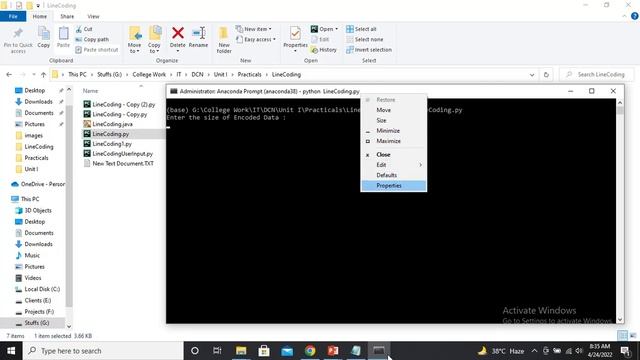Click the Cut scissors icon
This screenshot has width=640, height=360.
pos(79,29)
